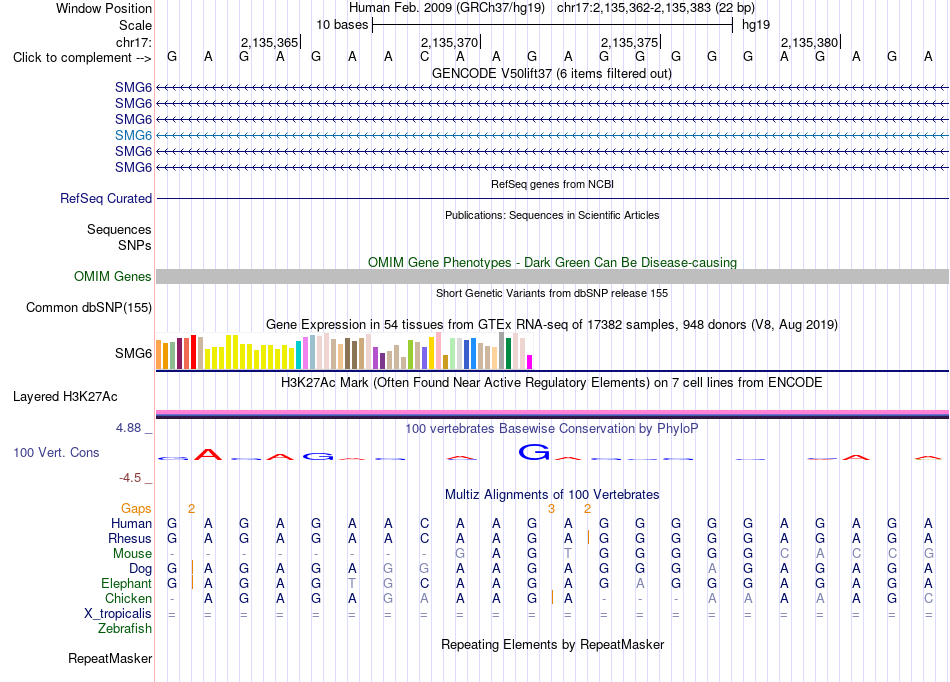Click 'Repeating Elements by RepeatMasker' title
The width and height of the screenshot is (950, 682).
552,644
